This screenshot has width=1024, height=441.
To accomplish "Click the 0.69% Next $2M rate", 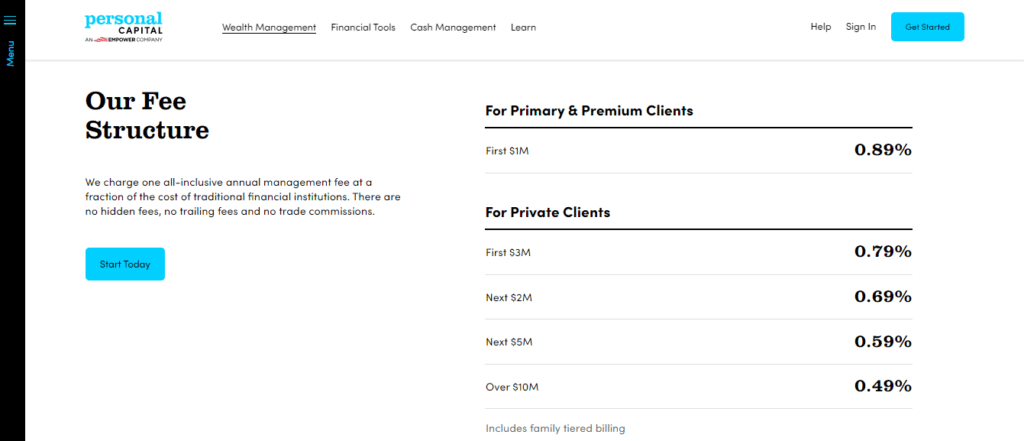I will coord(883,297).
